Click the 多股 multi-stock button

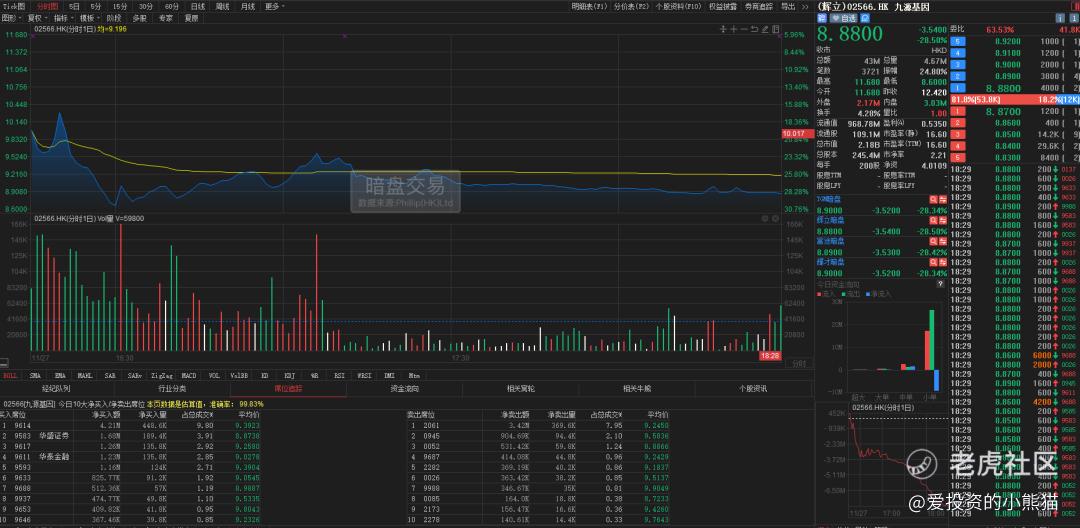140,17
